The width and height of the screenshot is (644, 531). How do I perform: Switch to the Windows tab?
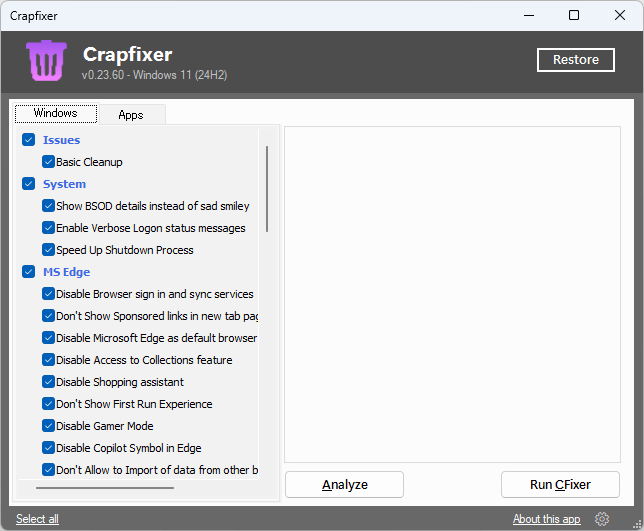(56, 113)
